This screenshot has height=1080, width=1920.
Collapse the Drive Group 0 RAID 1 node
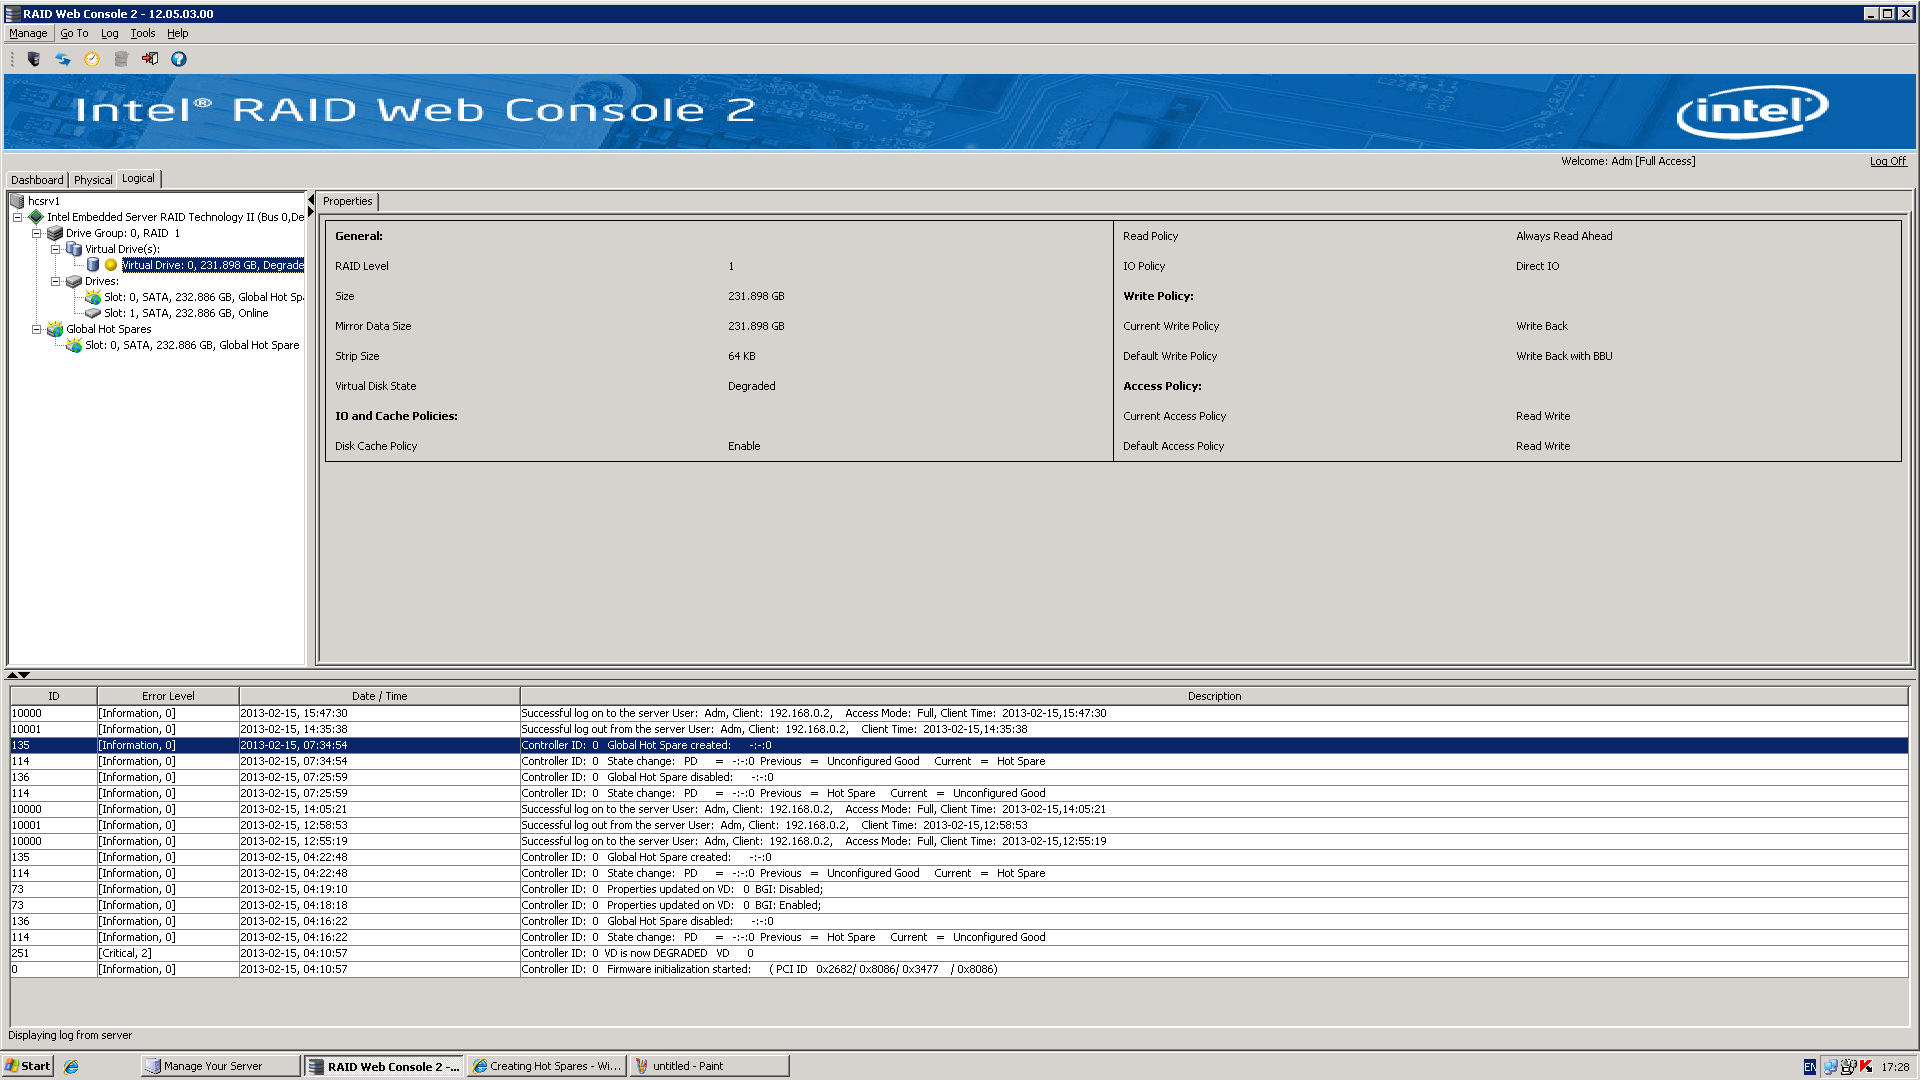[37, 233]
